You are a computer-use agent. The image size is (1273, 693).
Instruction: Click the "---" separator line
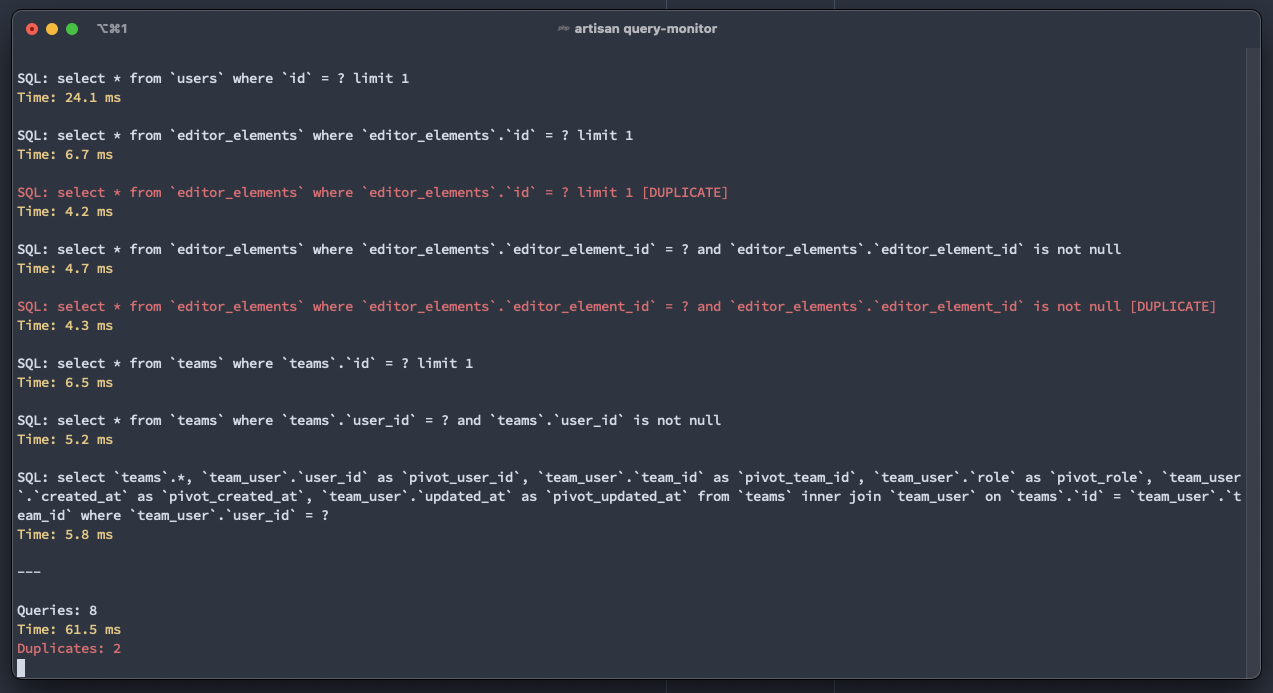tap(29, 572)
